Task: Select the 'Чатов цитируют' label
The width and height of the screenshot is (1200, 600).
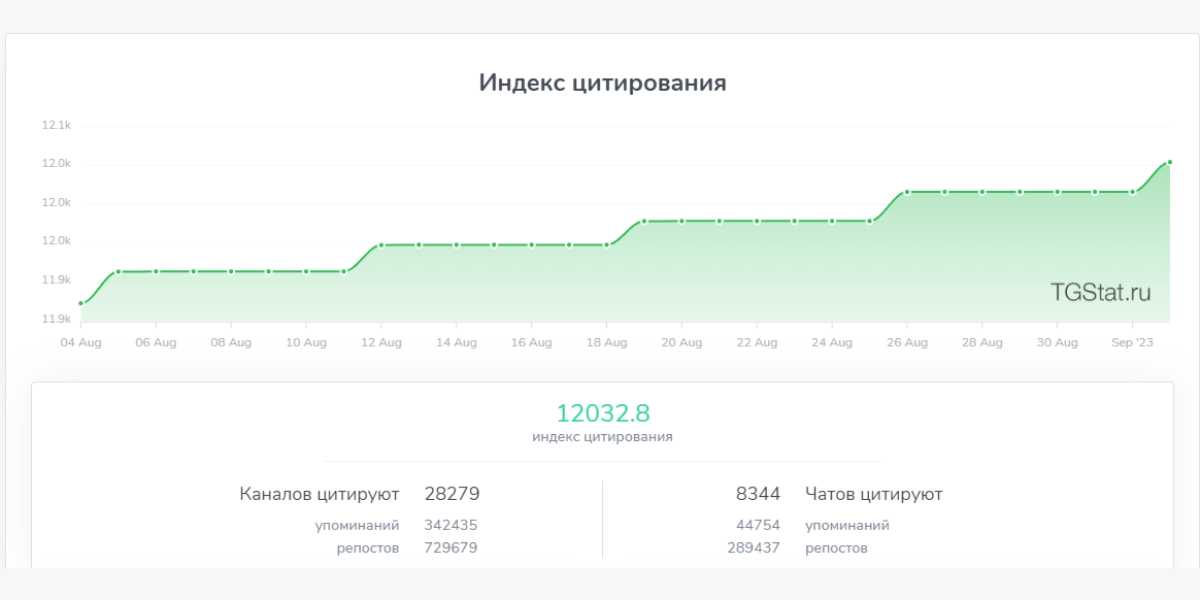Action: tap(873, 494)
